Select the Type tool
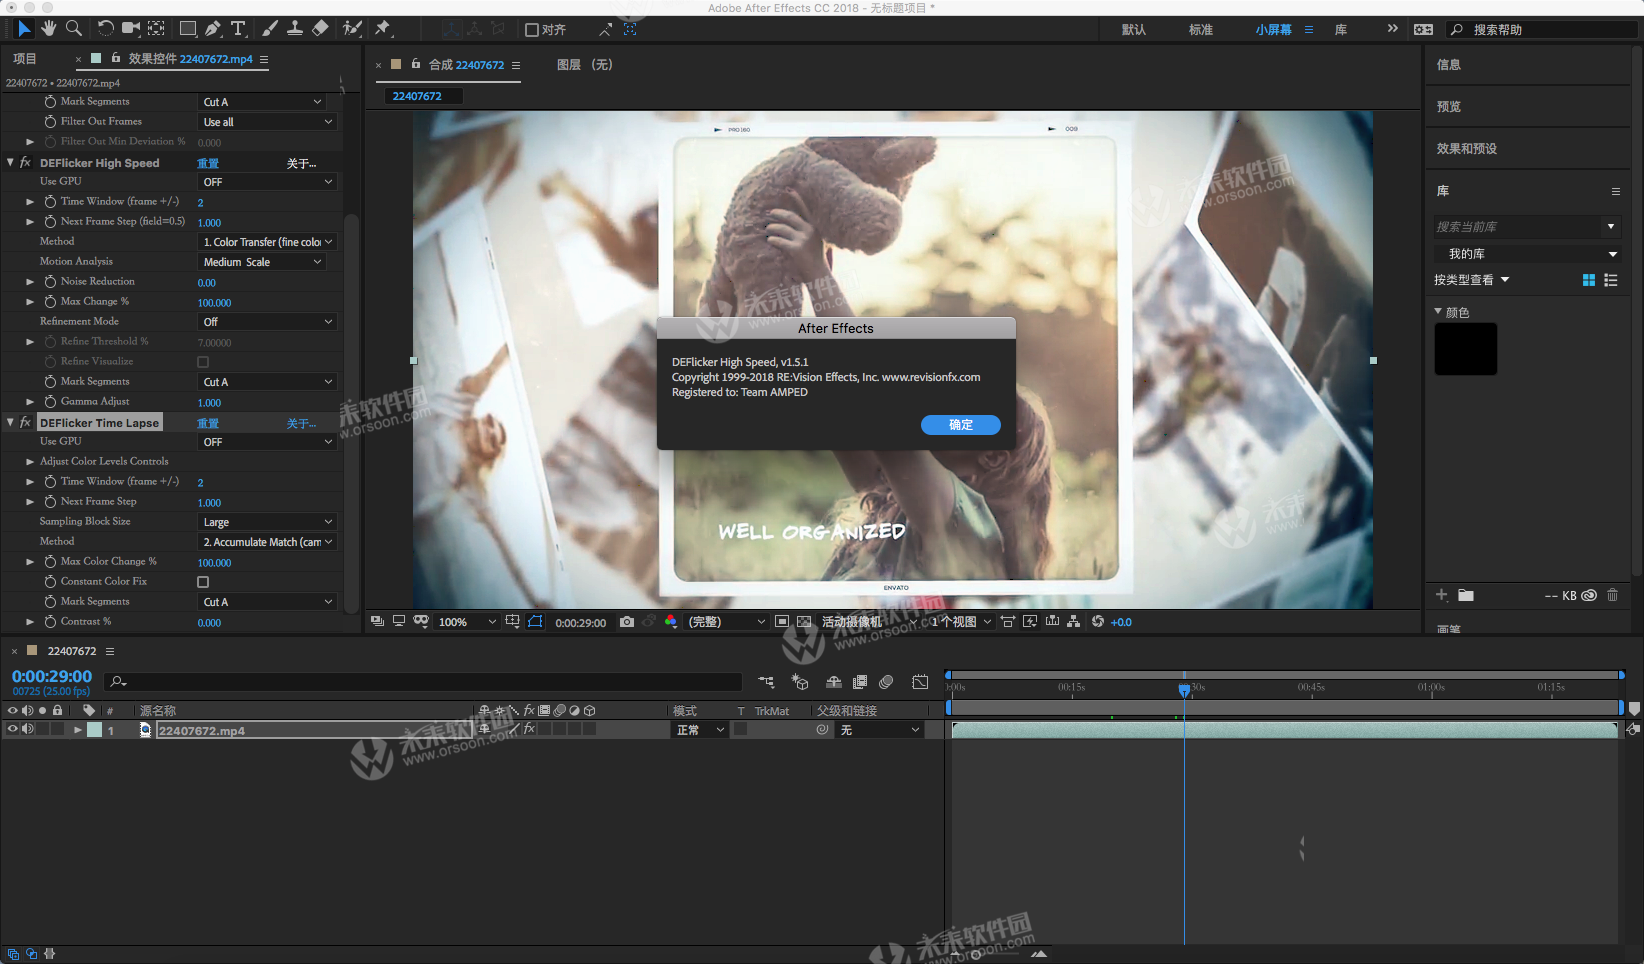 238,29
